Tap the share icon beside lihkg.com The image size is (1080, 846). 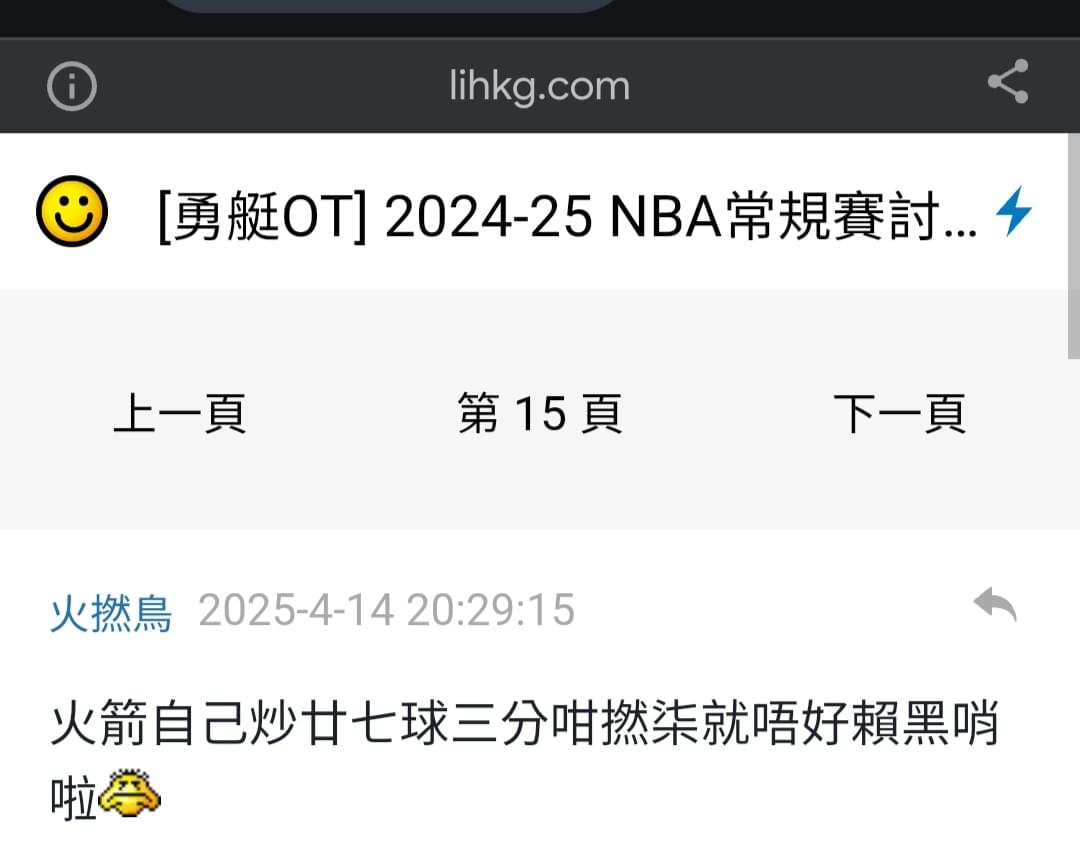point(1008,82)
